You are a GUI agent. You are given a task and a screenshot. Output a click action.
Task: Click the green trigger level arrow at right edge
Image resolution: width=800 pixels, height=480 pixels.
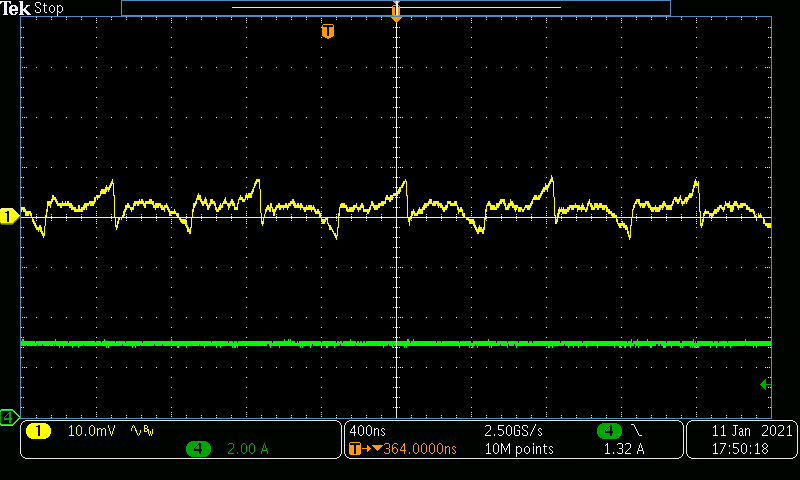(x=765, y=384)
